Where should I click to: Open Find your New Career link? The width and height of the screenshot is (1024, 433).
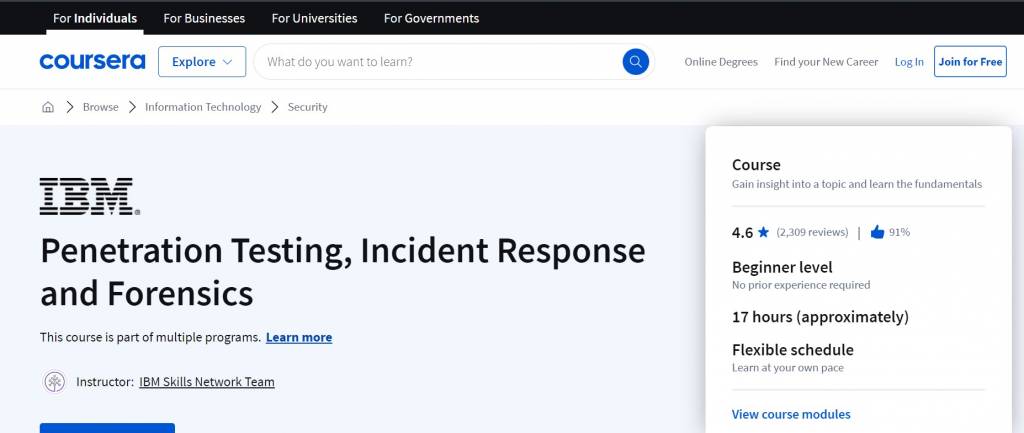pos(826,62)
